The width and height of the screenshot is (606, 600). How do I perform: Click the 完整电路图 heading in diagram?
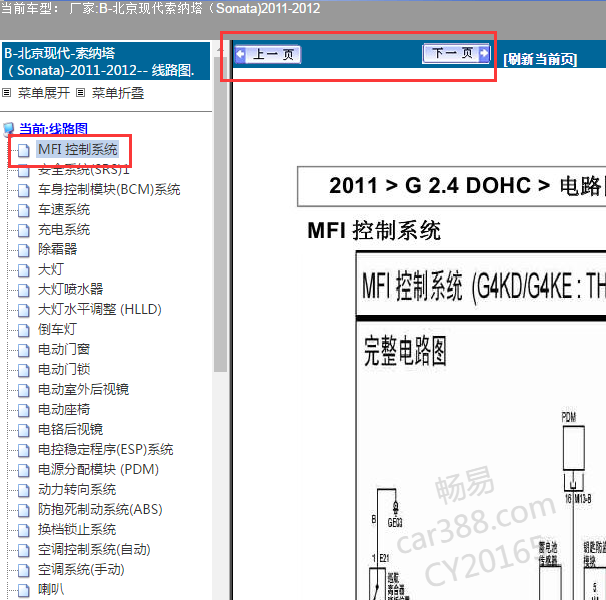(405, 351)
